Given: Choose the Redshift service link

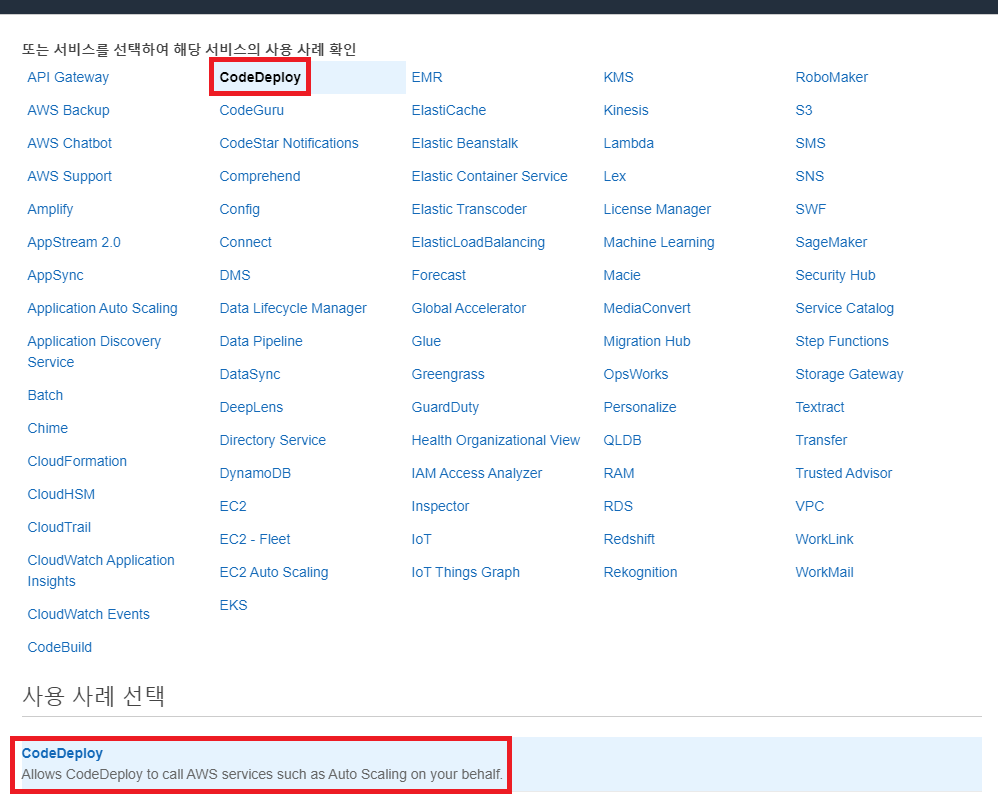Looking at the screenshot, I should 629,541.
